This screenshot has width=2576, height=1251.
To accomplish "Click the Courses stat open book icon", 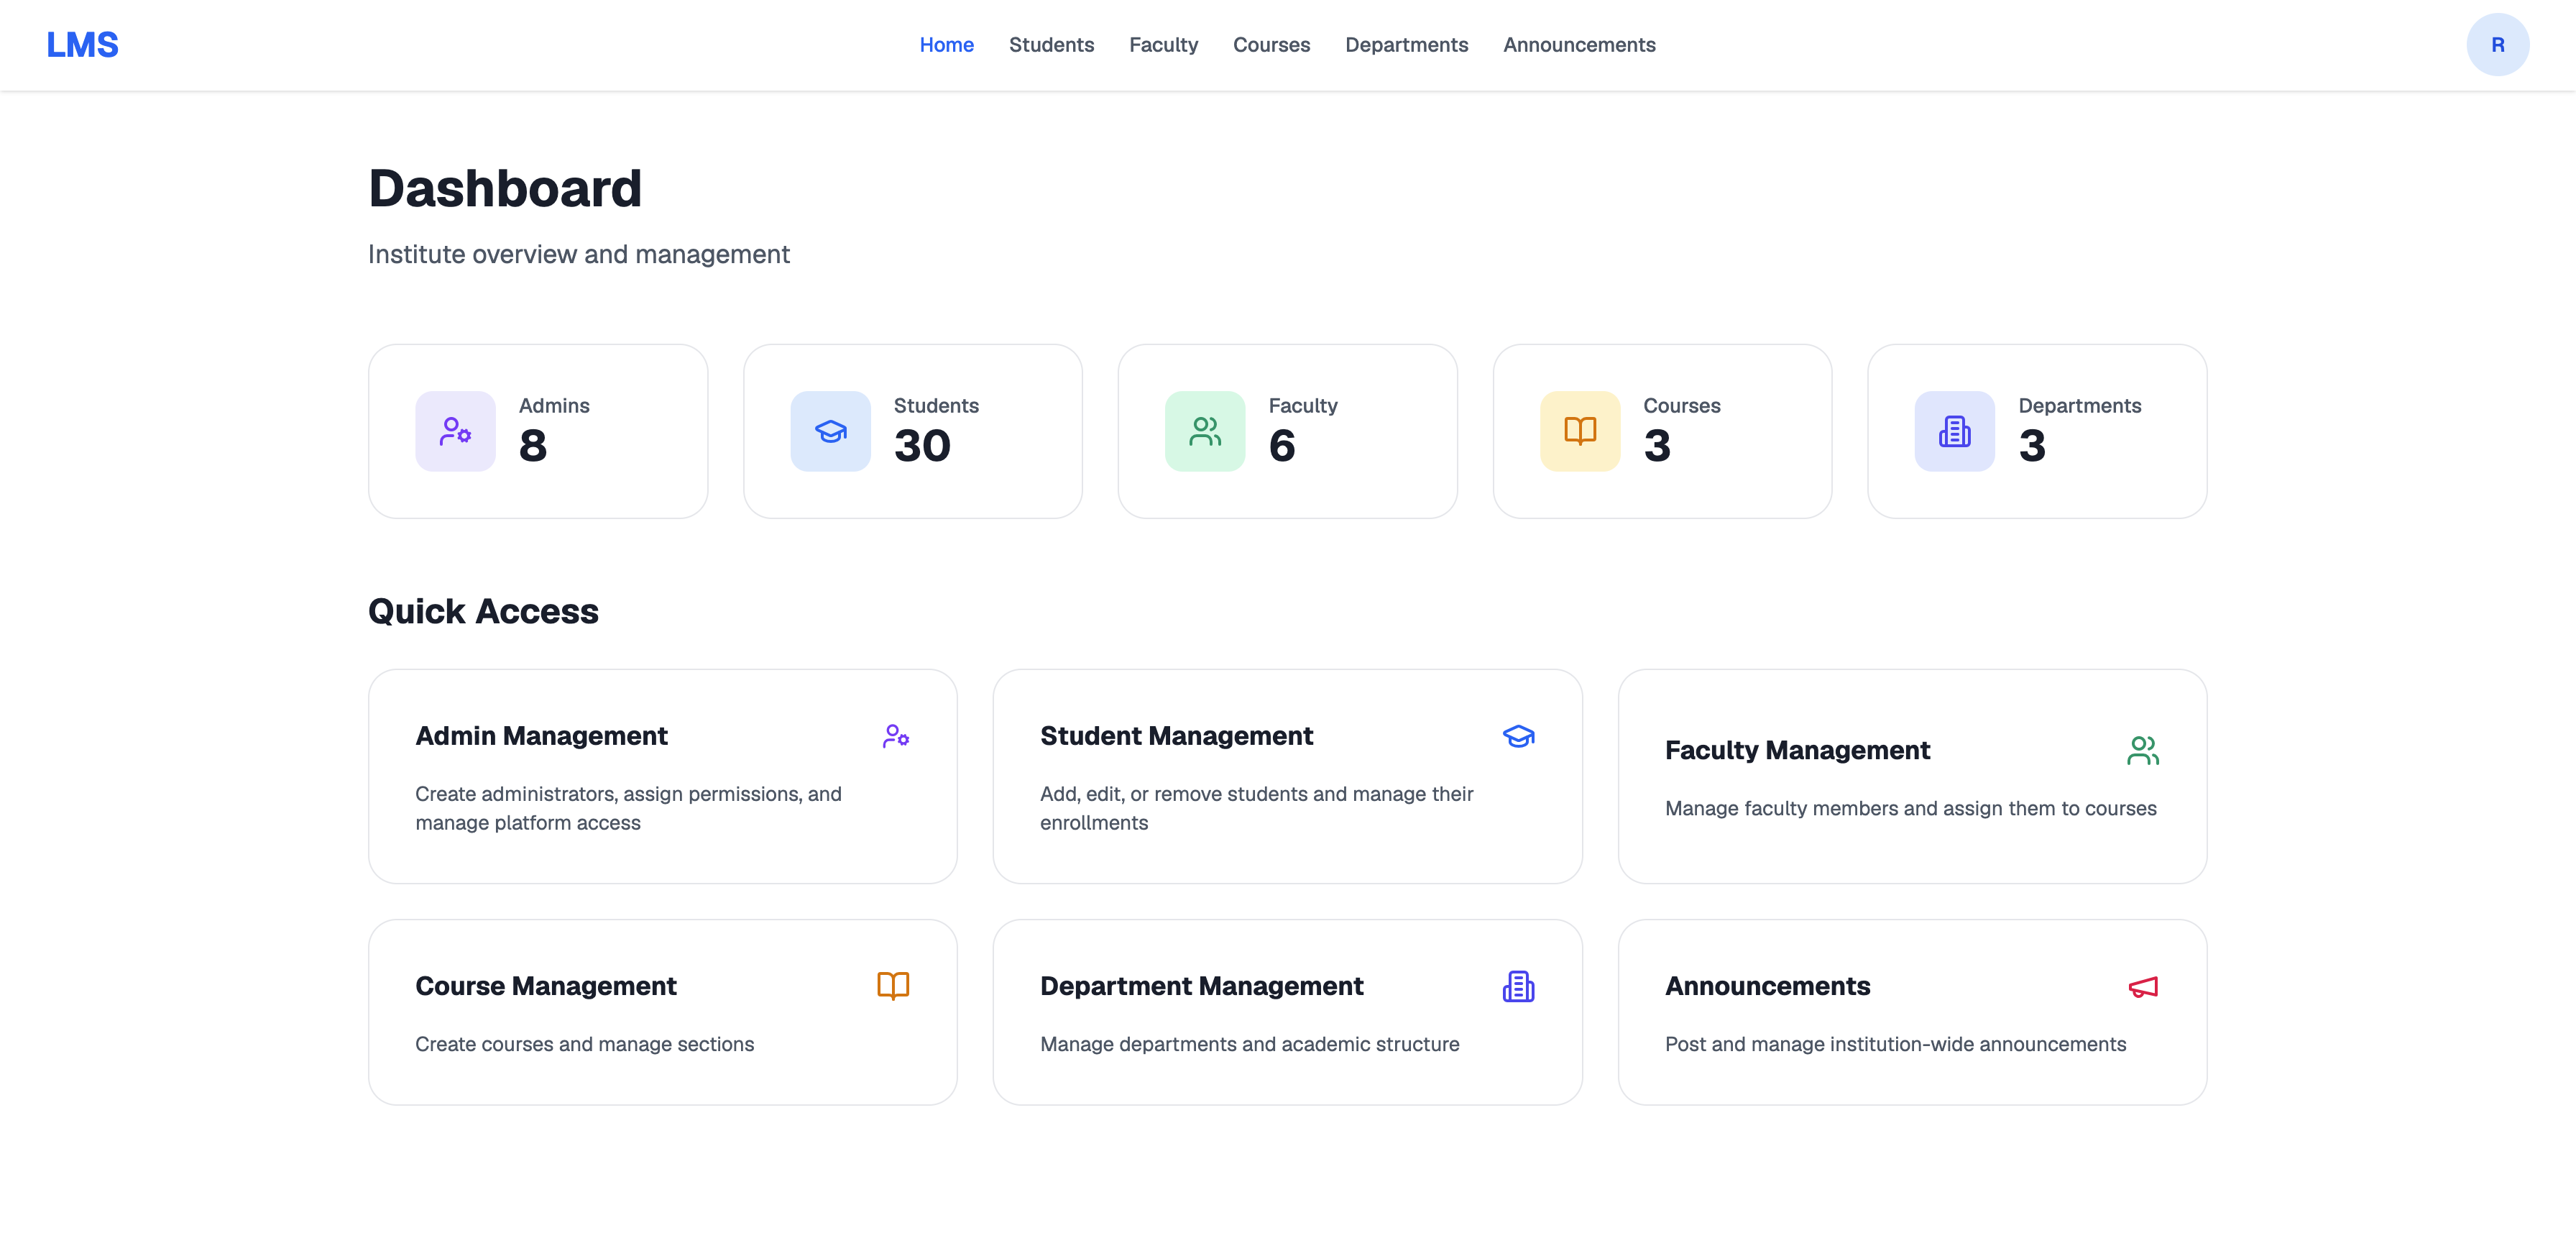I will 1580,431.
